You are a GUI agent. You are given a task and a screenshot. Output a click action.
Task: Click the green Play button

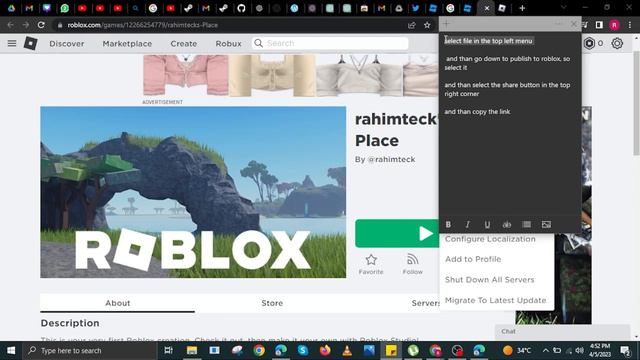(x=397, y=233)
